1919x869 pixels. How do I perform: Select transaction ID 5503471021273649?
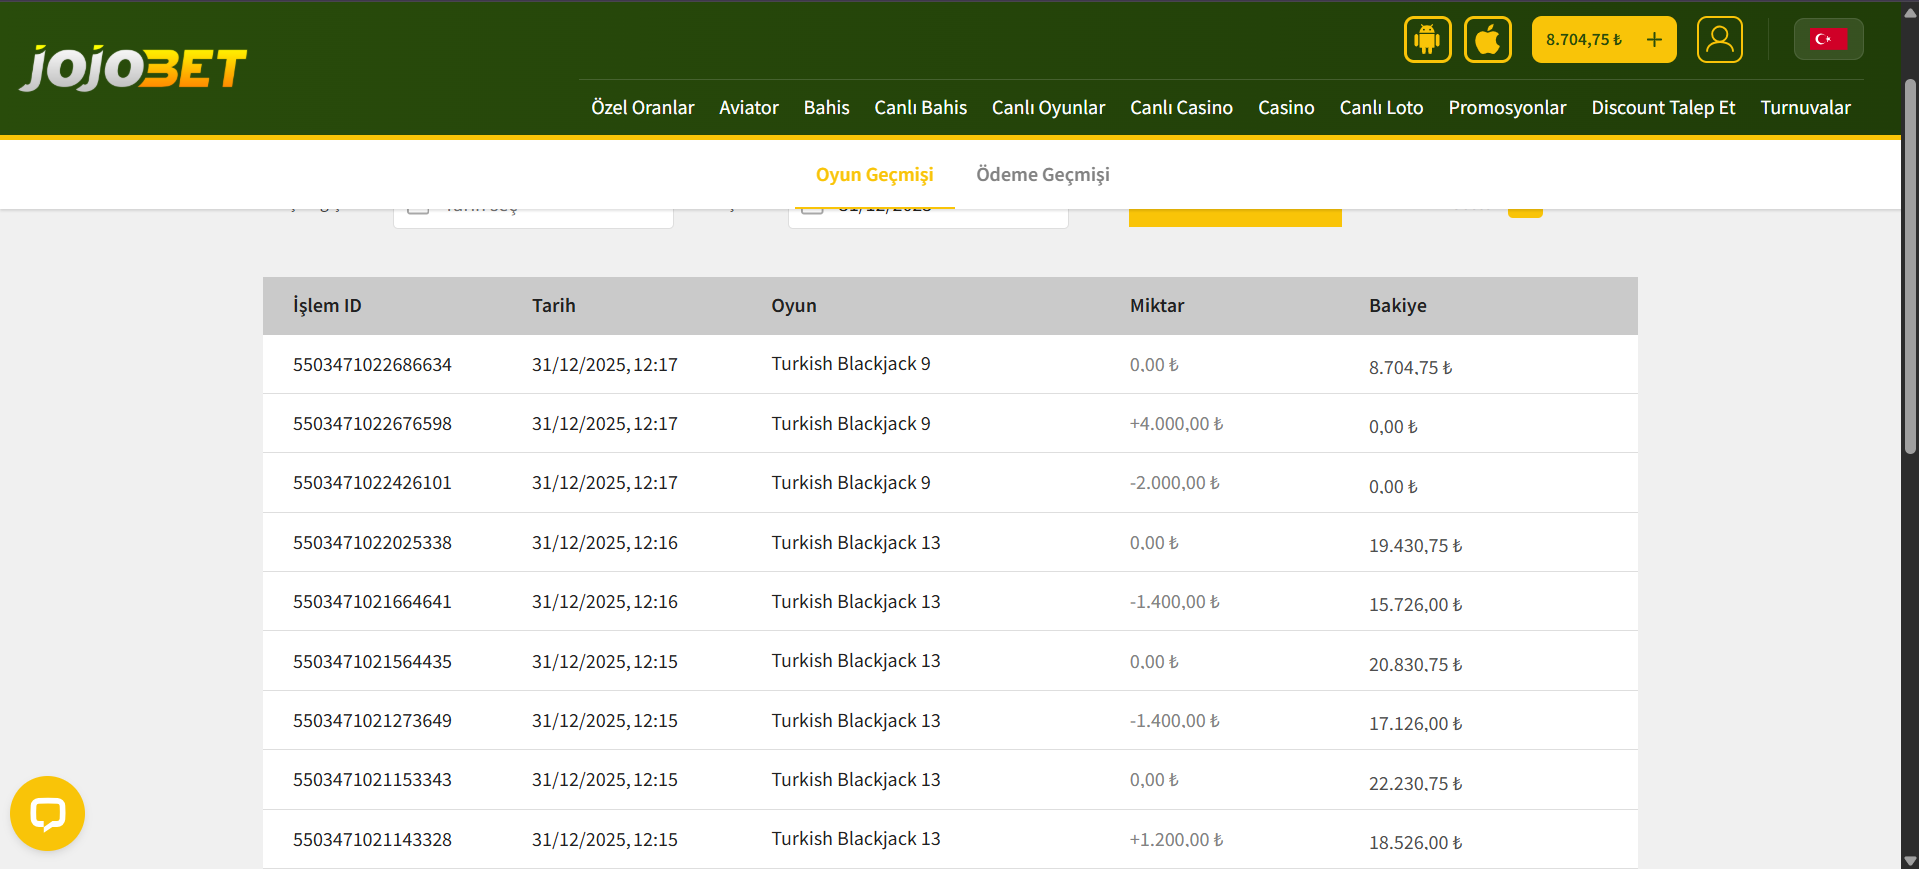(x=372, y=721)
